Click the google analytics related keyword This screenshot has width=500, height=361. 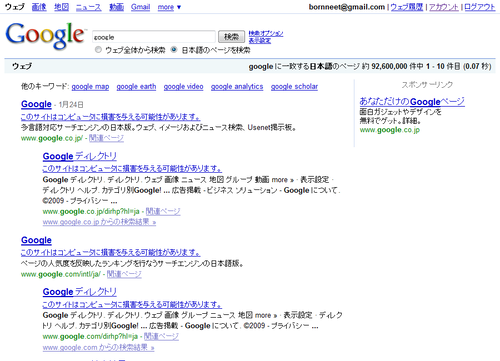tap(237, 87)
